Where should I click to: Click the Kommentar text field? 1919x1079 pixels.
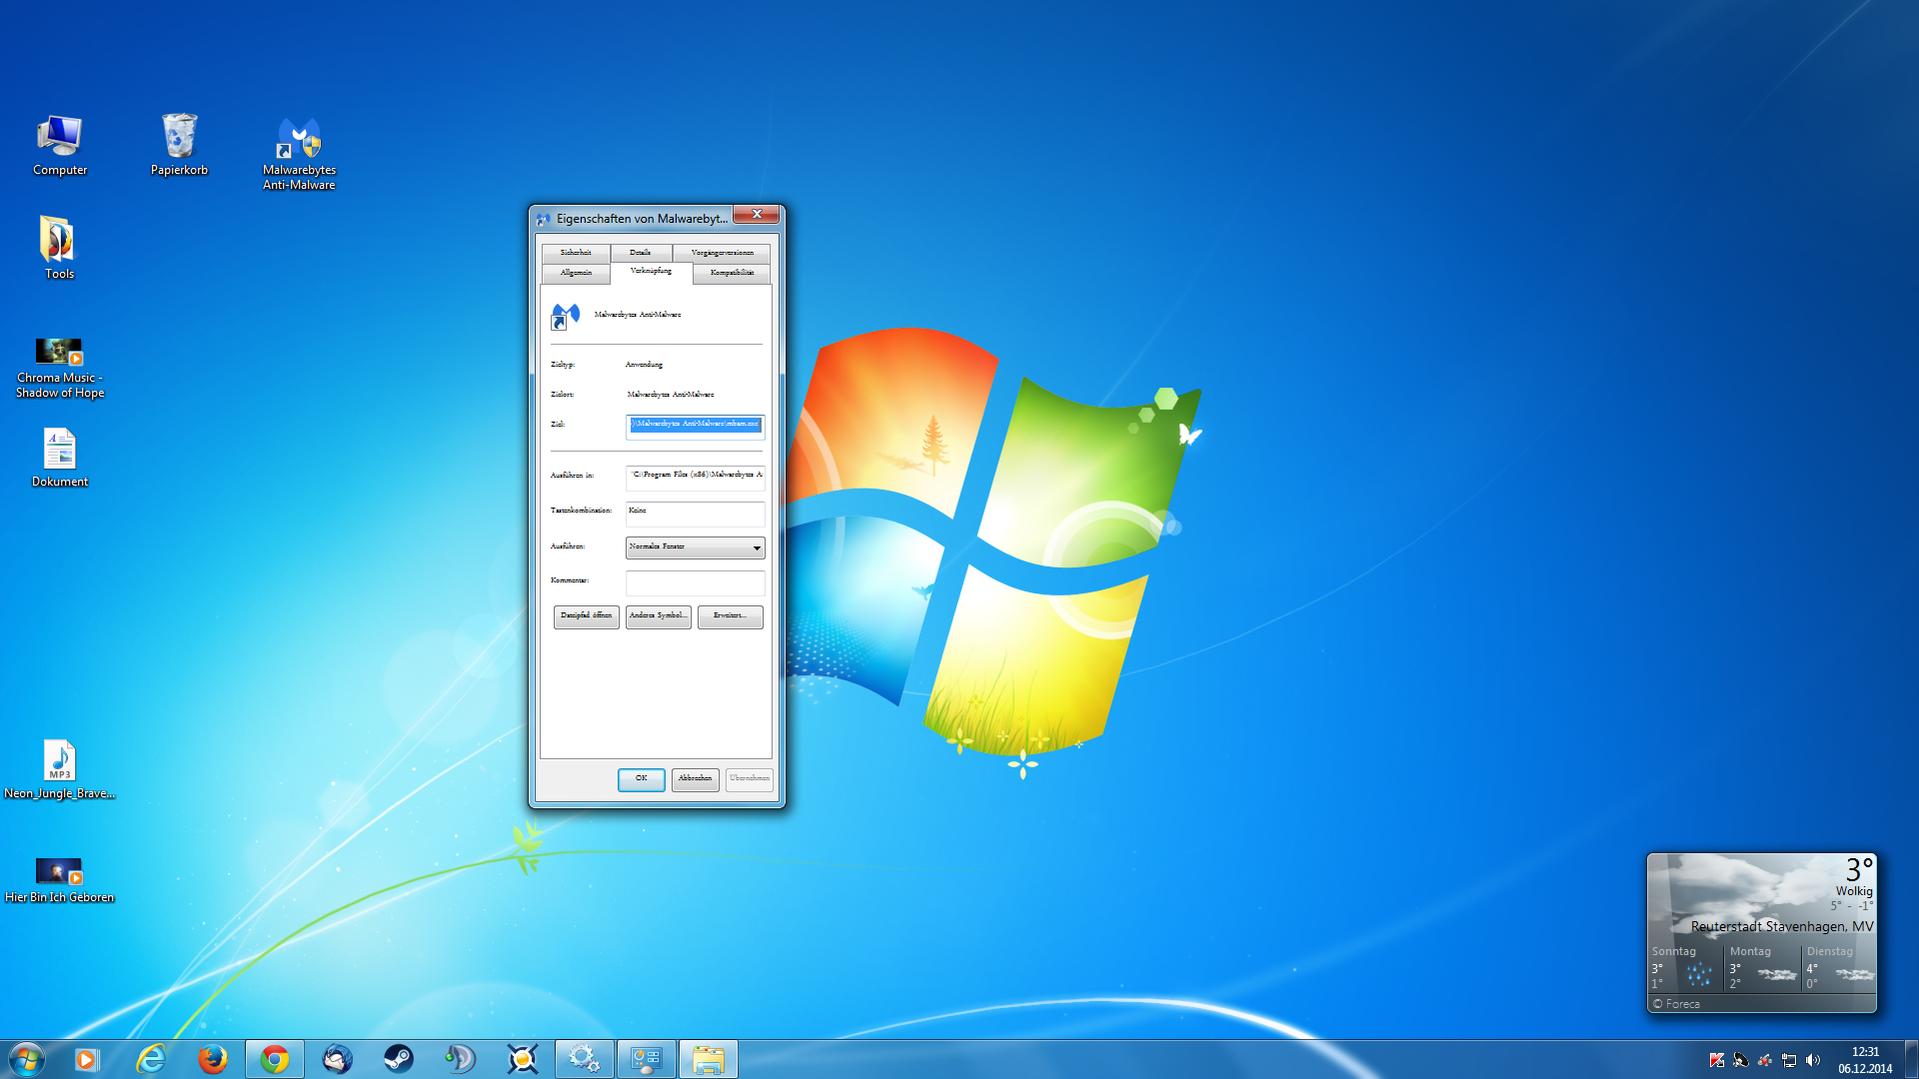click(695, 582)
